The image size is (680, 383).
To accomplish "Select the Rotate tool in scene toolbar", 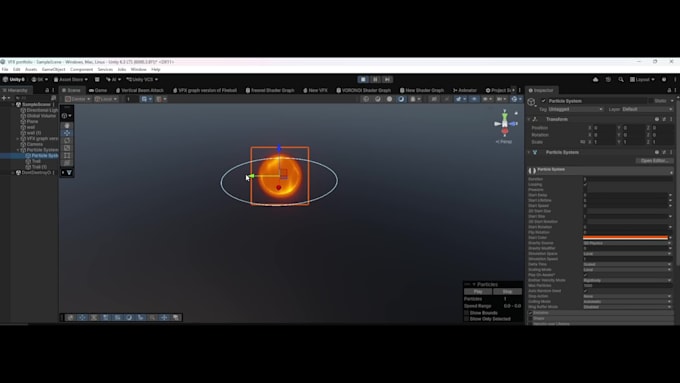I will (67, 141).
